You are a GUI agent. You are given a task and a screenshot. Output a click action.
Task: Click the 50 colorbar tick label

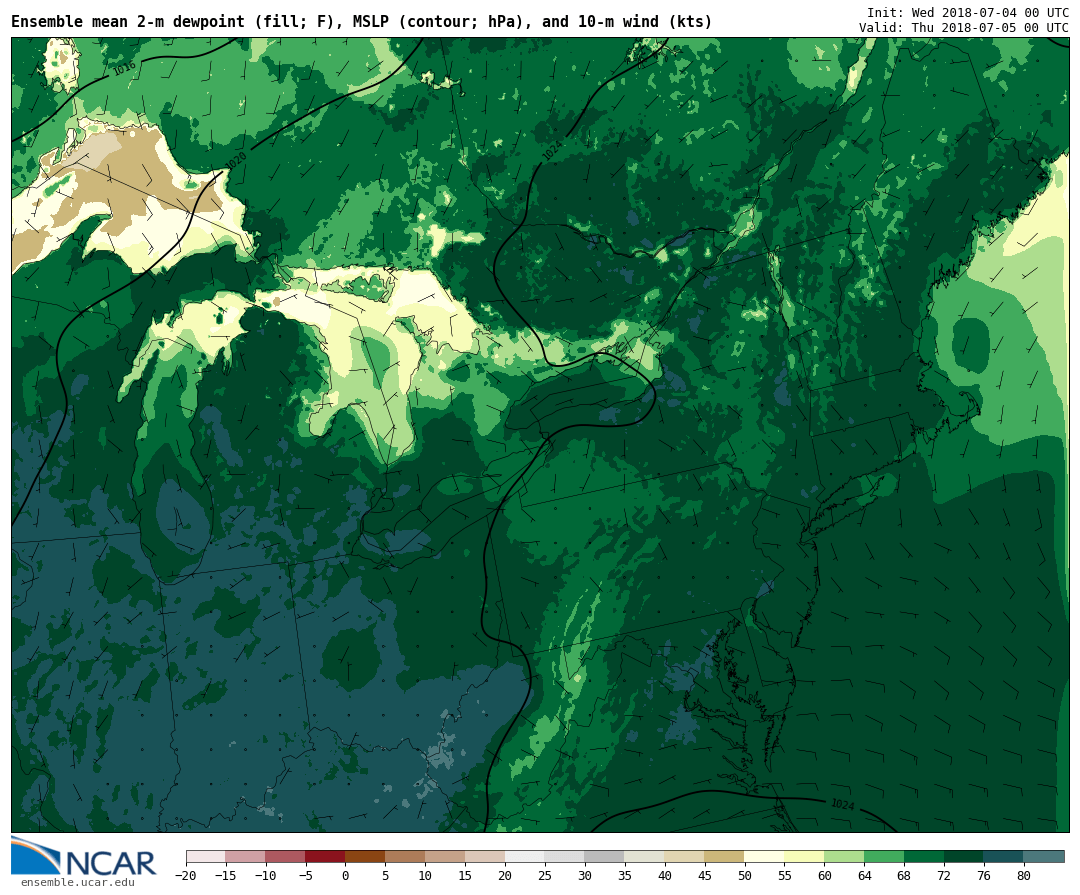(745, 876)
